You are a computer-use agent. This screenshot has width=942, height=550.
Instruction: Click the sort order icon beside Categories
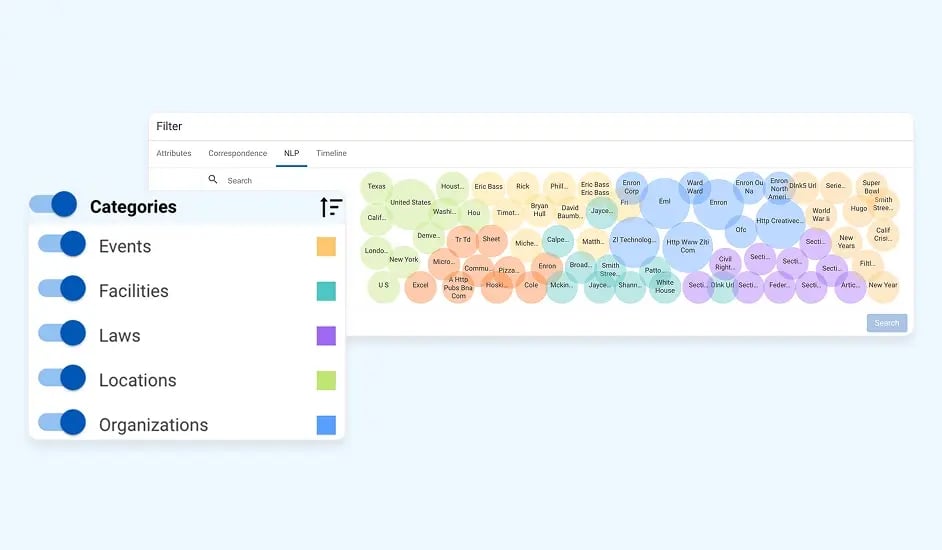point(331,207)
